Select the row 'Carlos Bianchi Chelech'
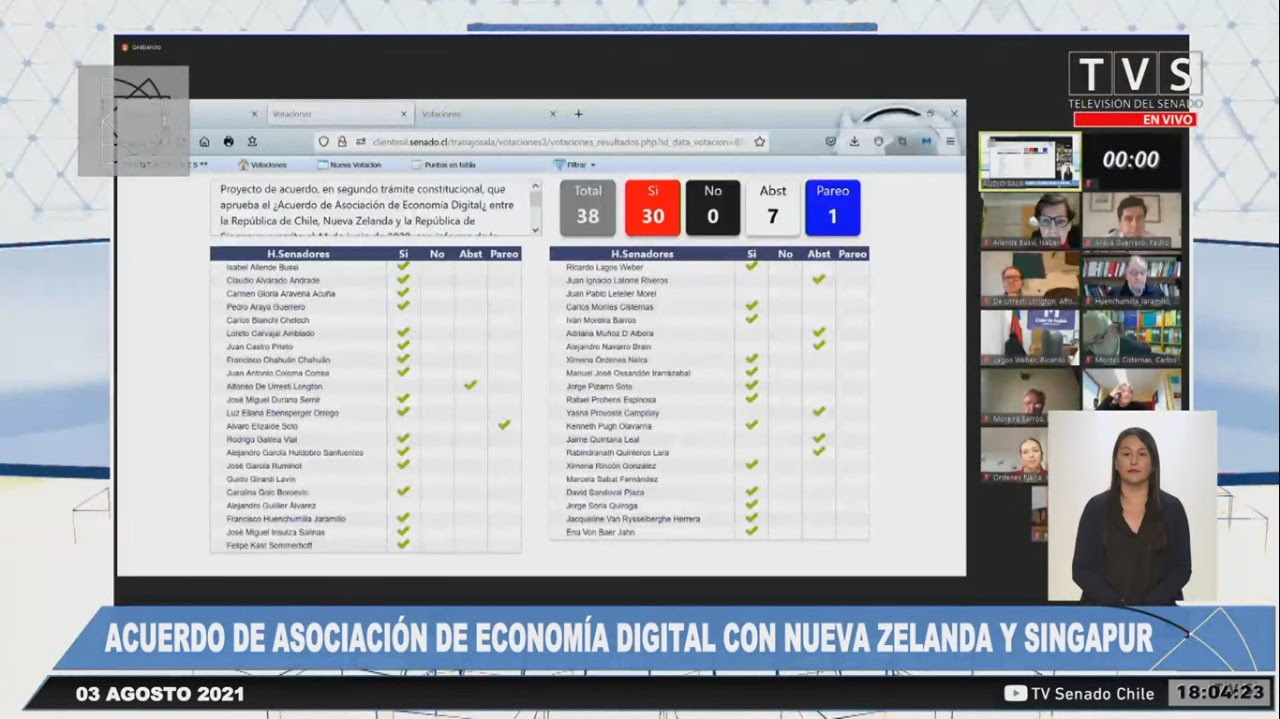 tap(365, 320)
